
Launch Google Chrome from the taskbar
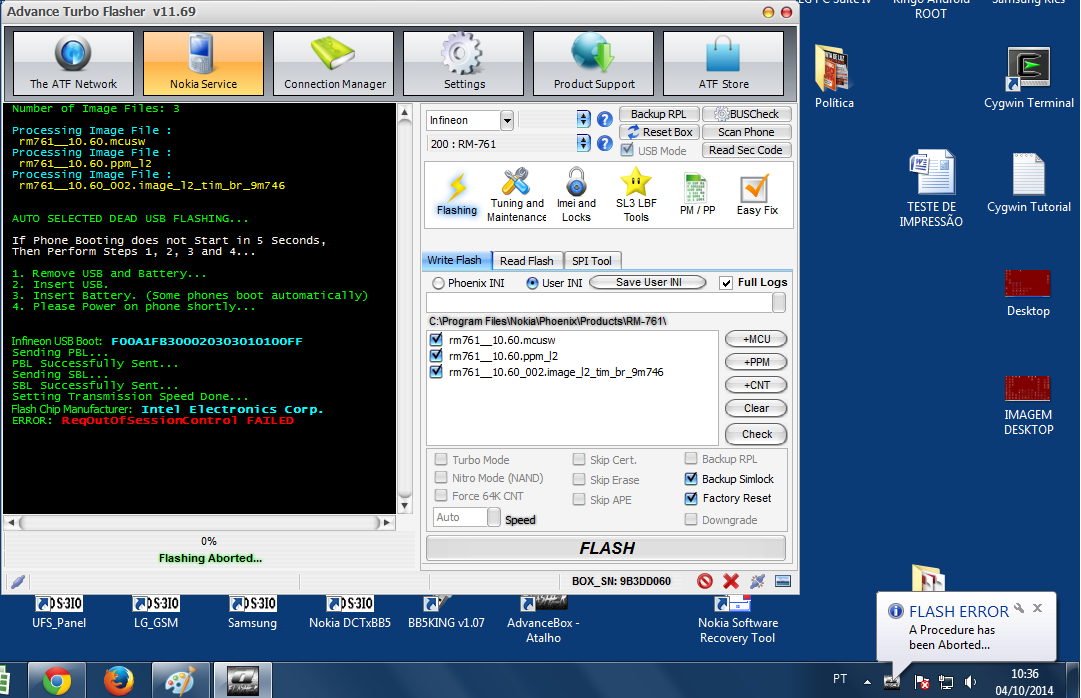click(57, 681)
